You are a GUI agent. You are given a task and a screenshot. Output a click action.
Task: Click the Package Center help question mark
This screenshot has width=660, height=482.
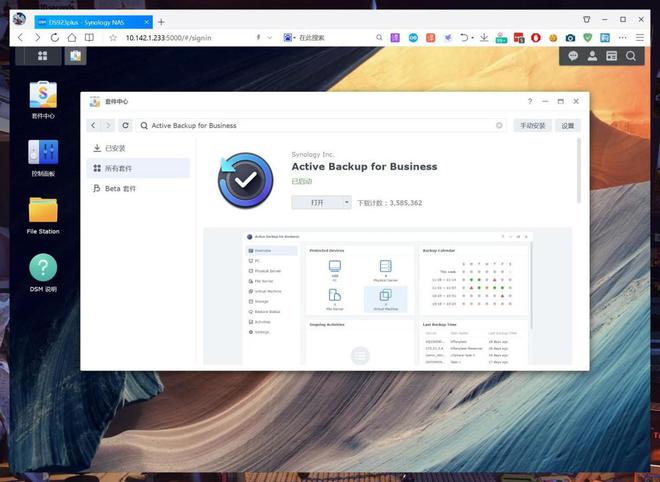(530, 102)
